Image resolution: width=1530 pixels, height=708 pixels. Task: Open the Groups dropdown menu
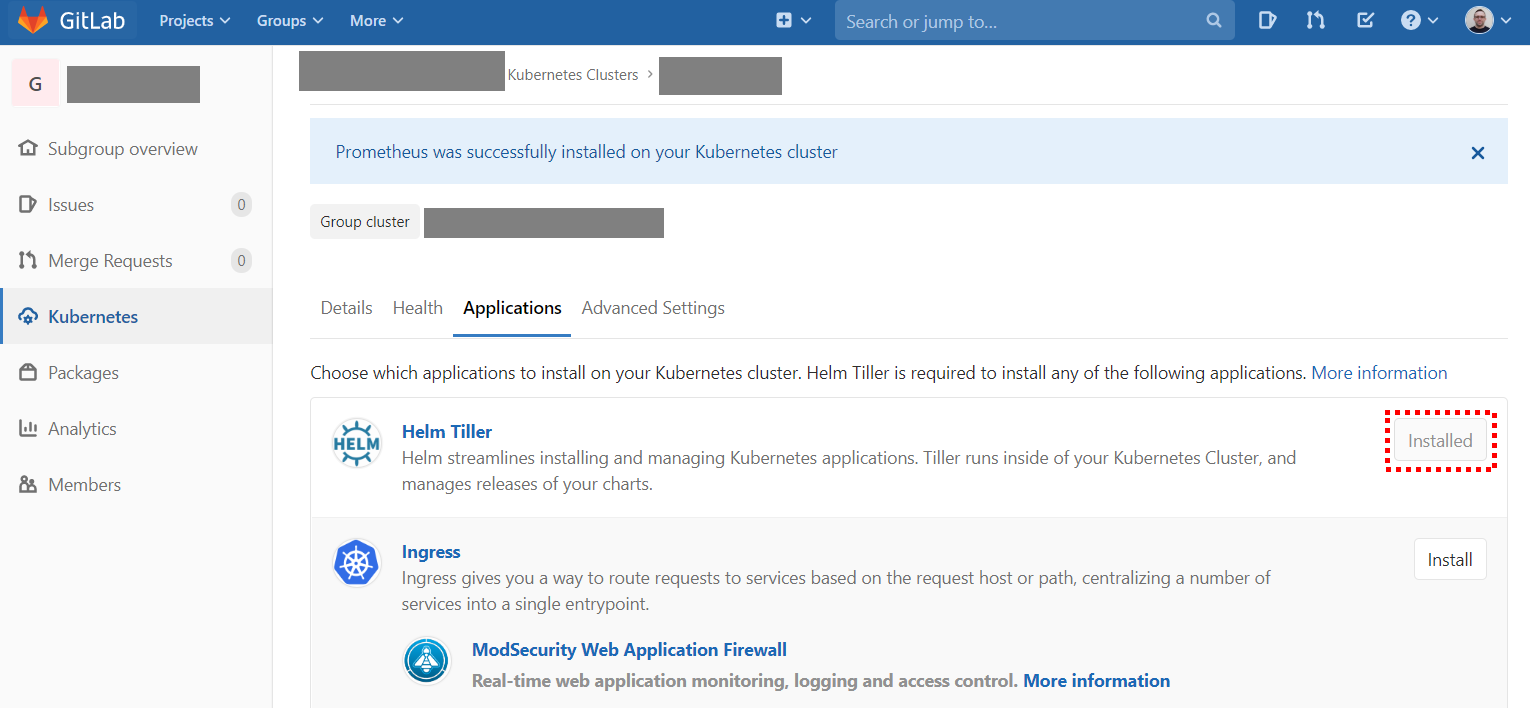coord(290,21)
